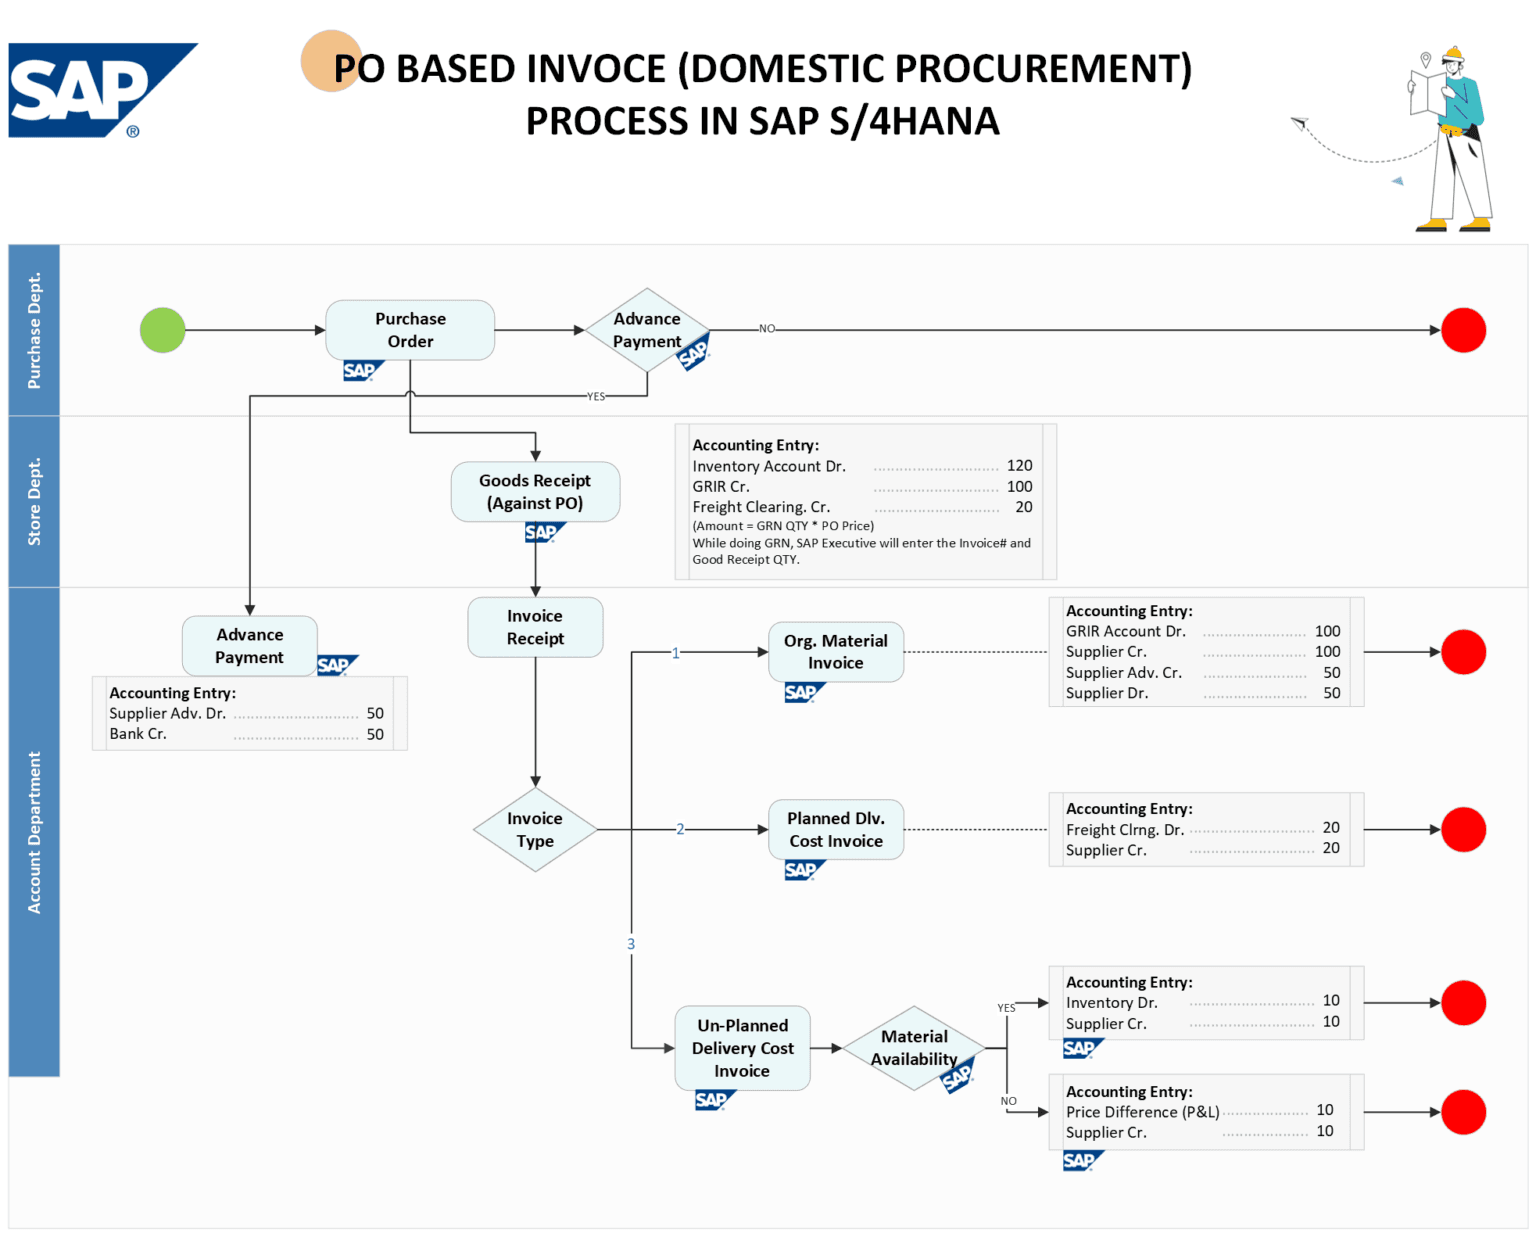Click branch label 1 to Org. Material Invoice

pos(675,653)
